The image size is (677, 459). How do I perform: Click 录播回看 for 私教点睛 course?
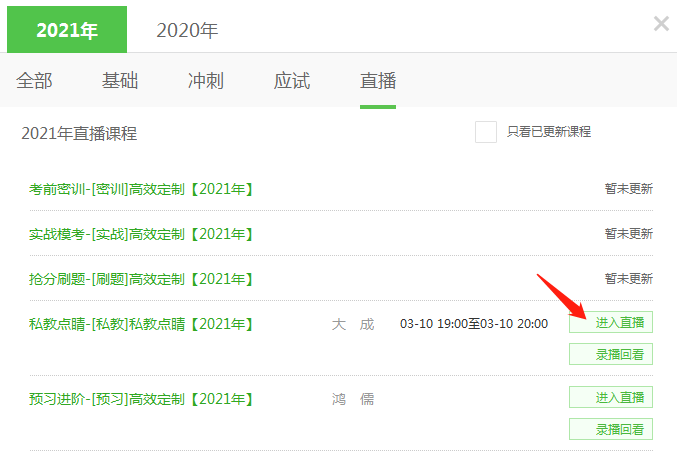[x=611, y=354]
